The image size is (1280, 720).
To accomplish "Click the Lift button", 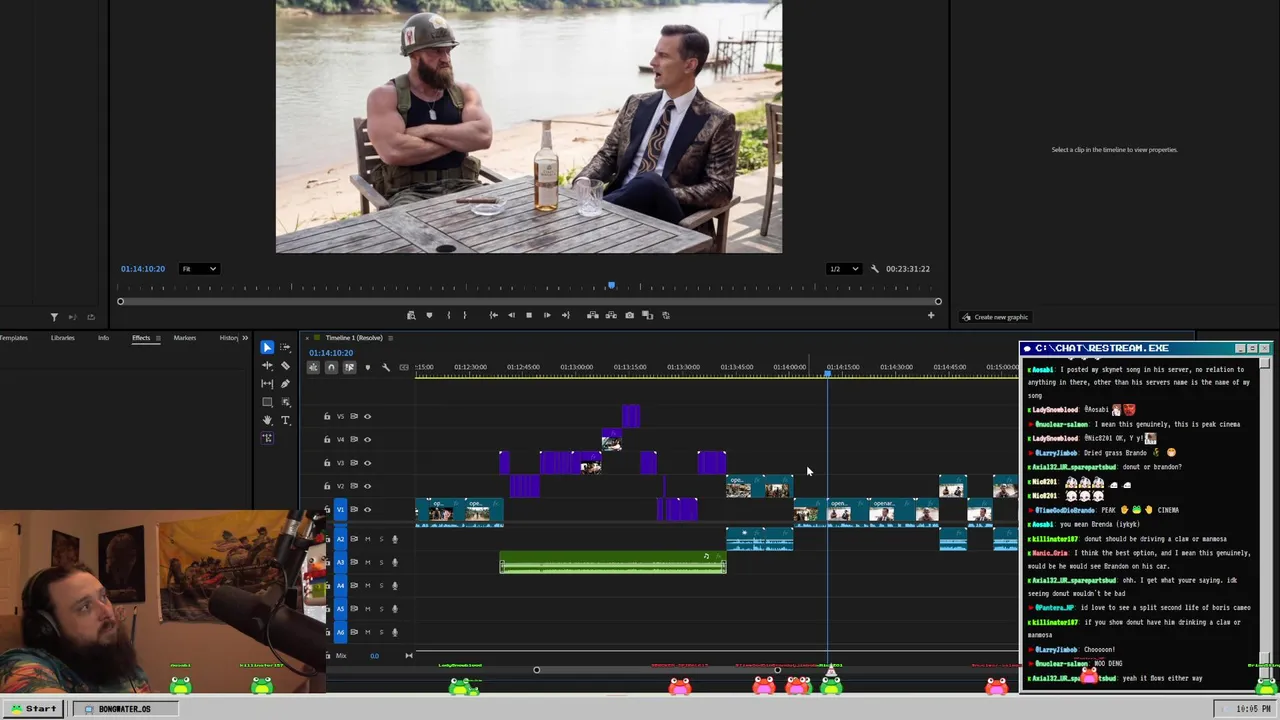I will pos(593,315).
